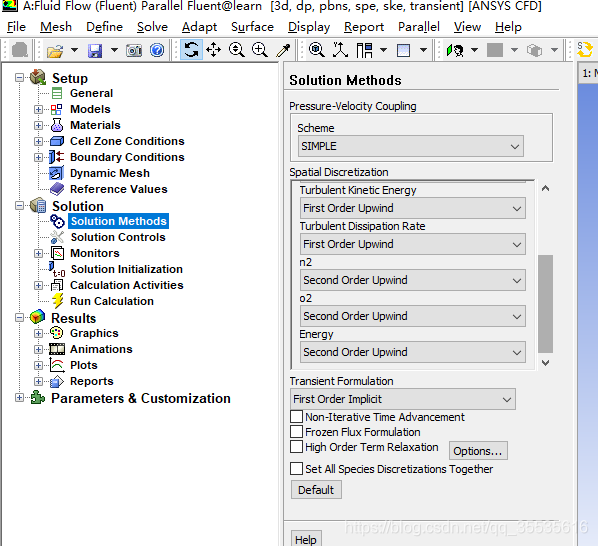598x546 pixels.
Task: Click scroll up arrow of discretization list
Action: pyautogui.click(x=545, y=188)
